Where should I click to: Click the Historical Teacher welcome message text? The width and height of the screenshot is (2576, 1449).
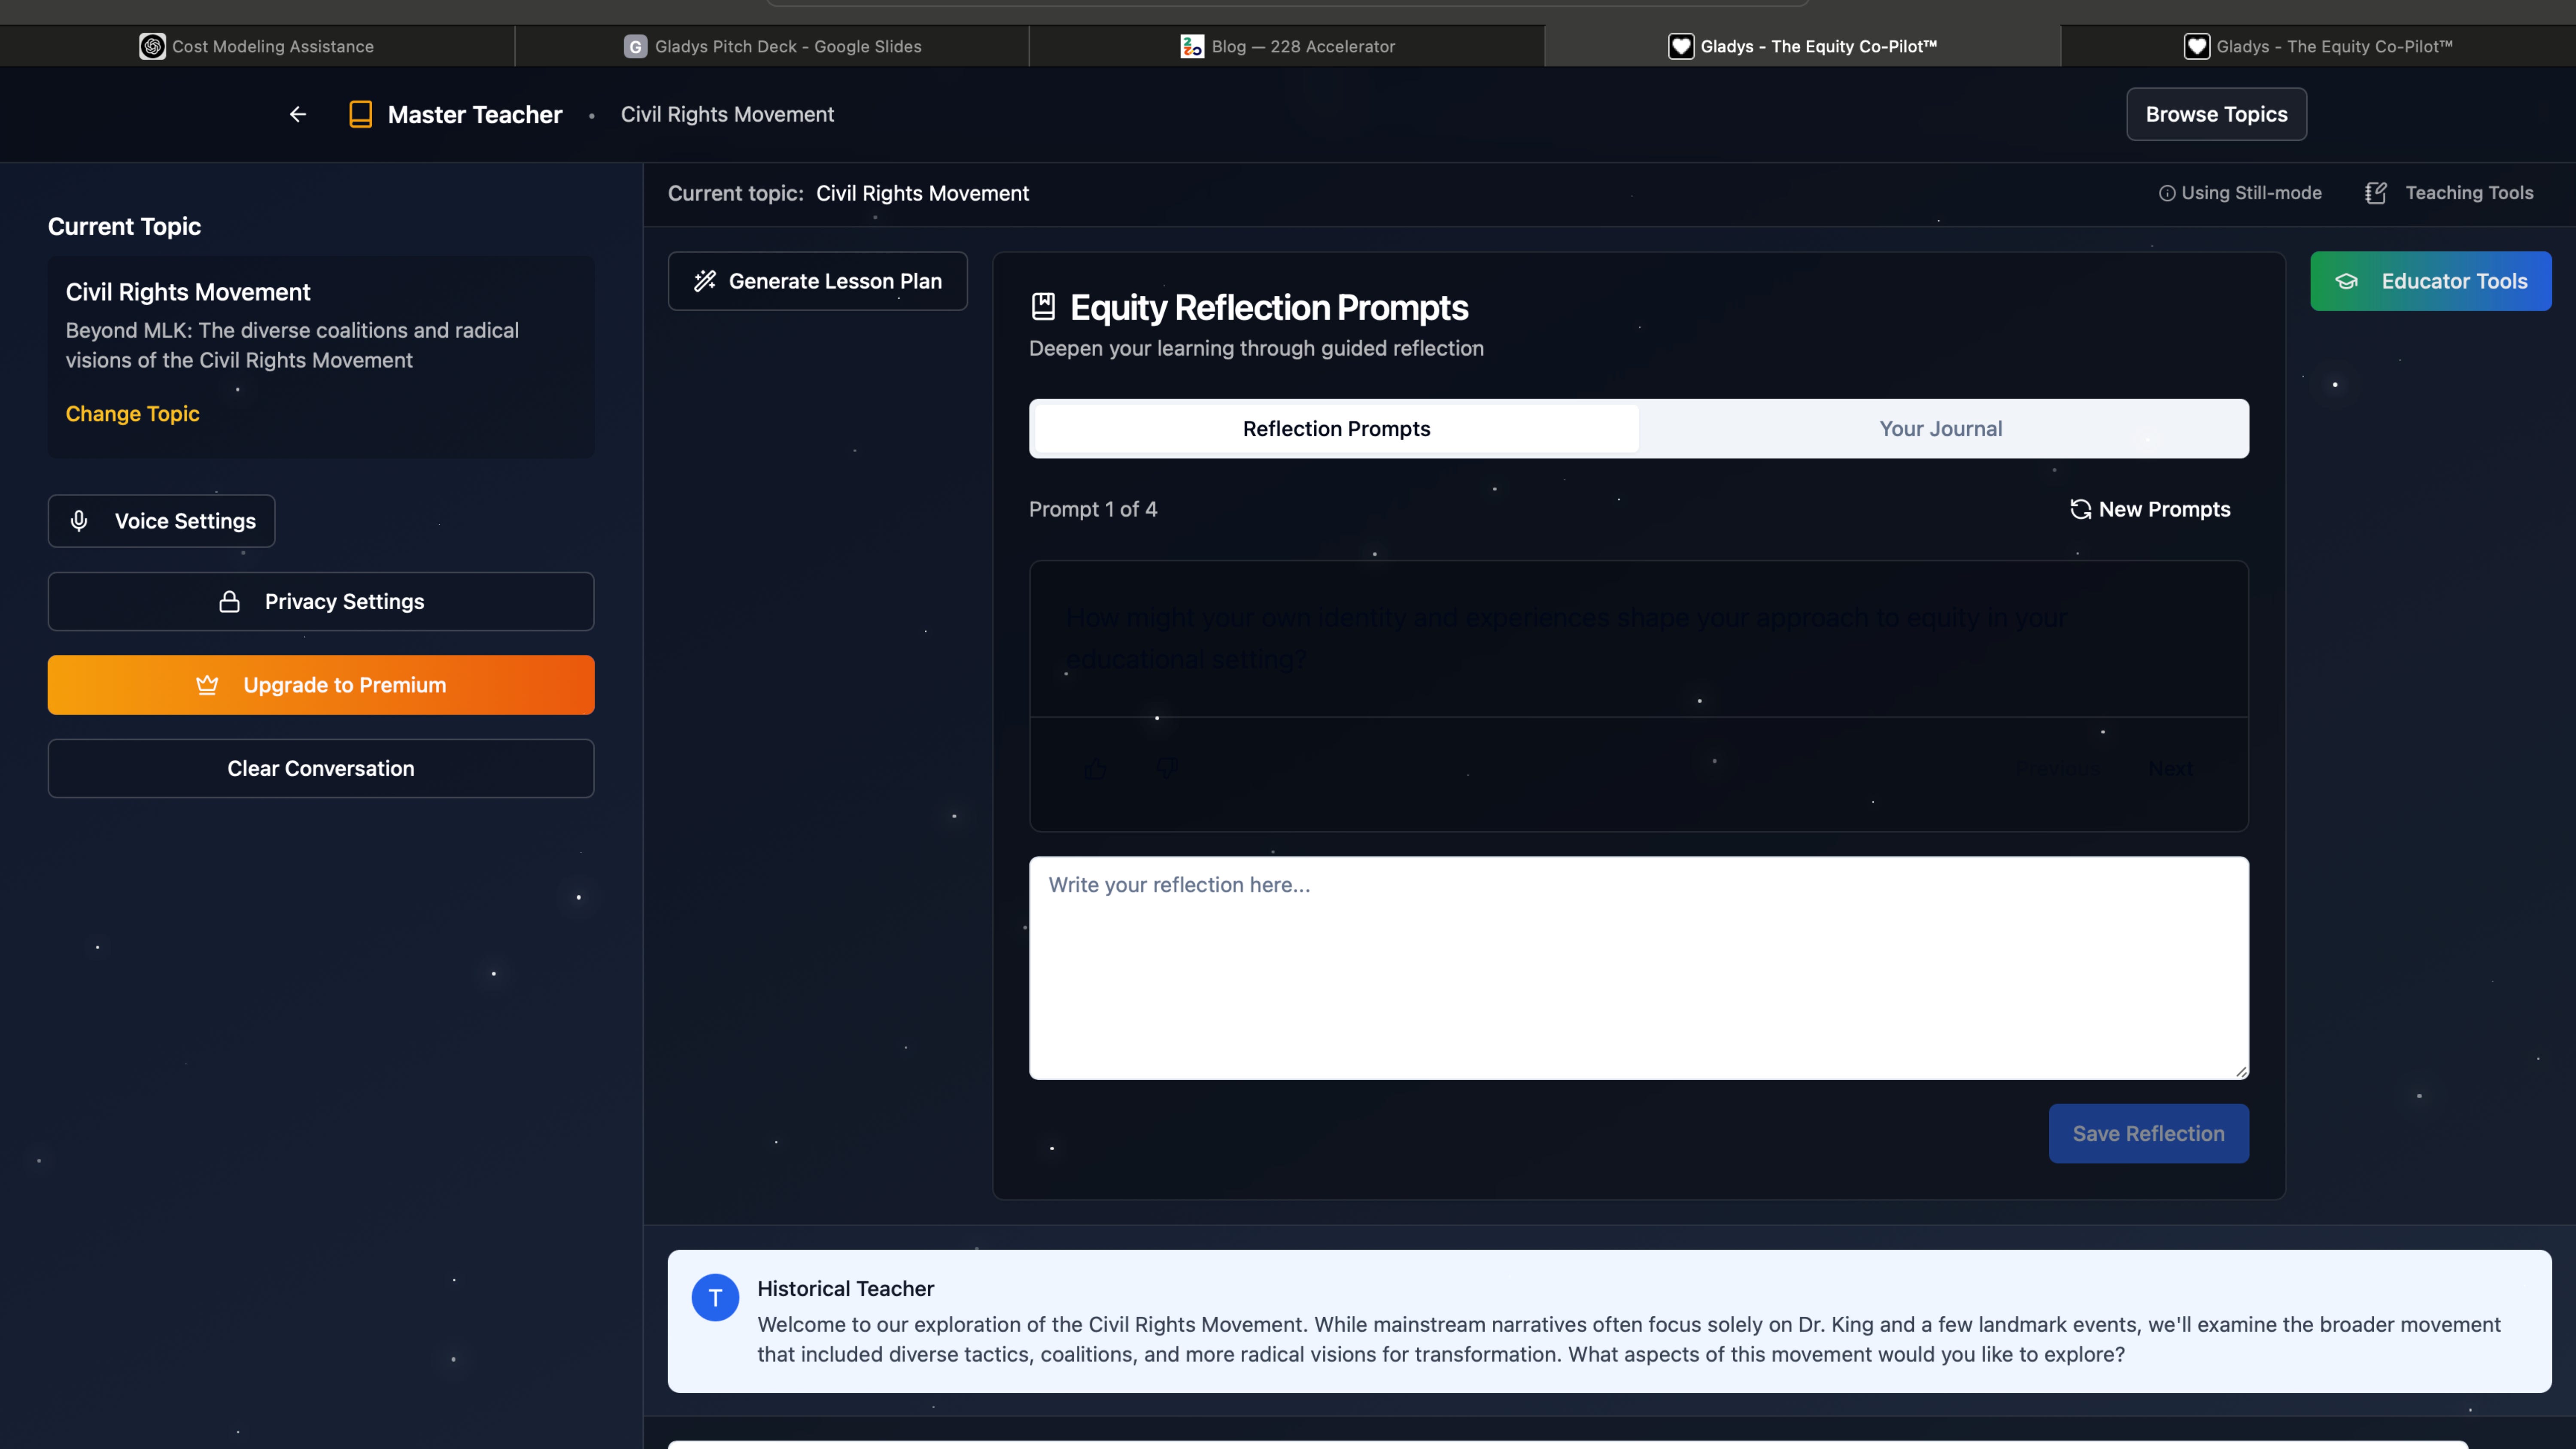point(1628,1339)
